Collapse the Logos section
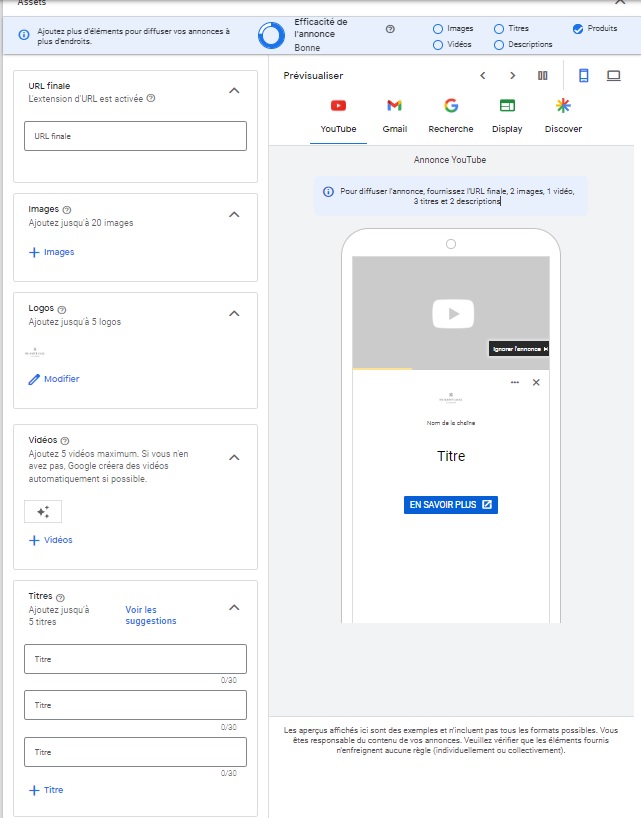Screen dimensions: 641x818 click(234, 314)
